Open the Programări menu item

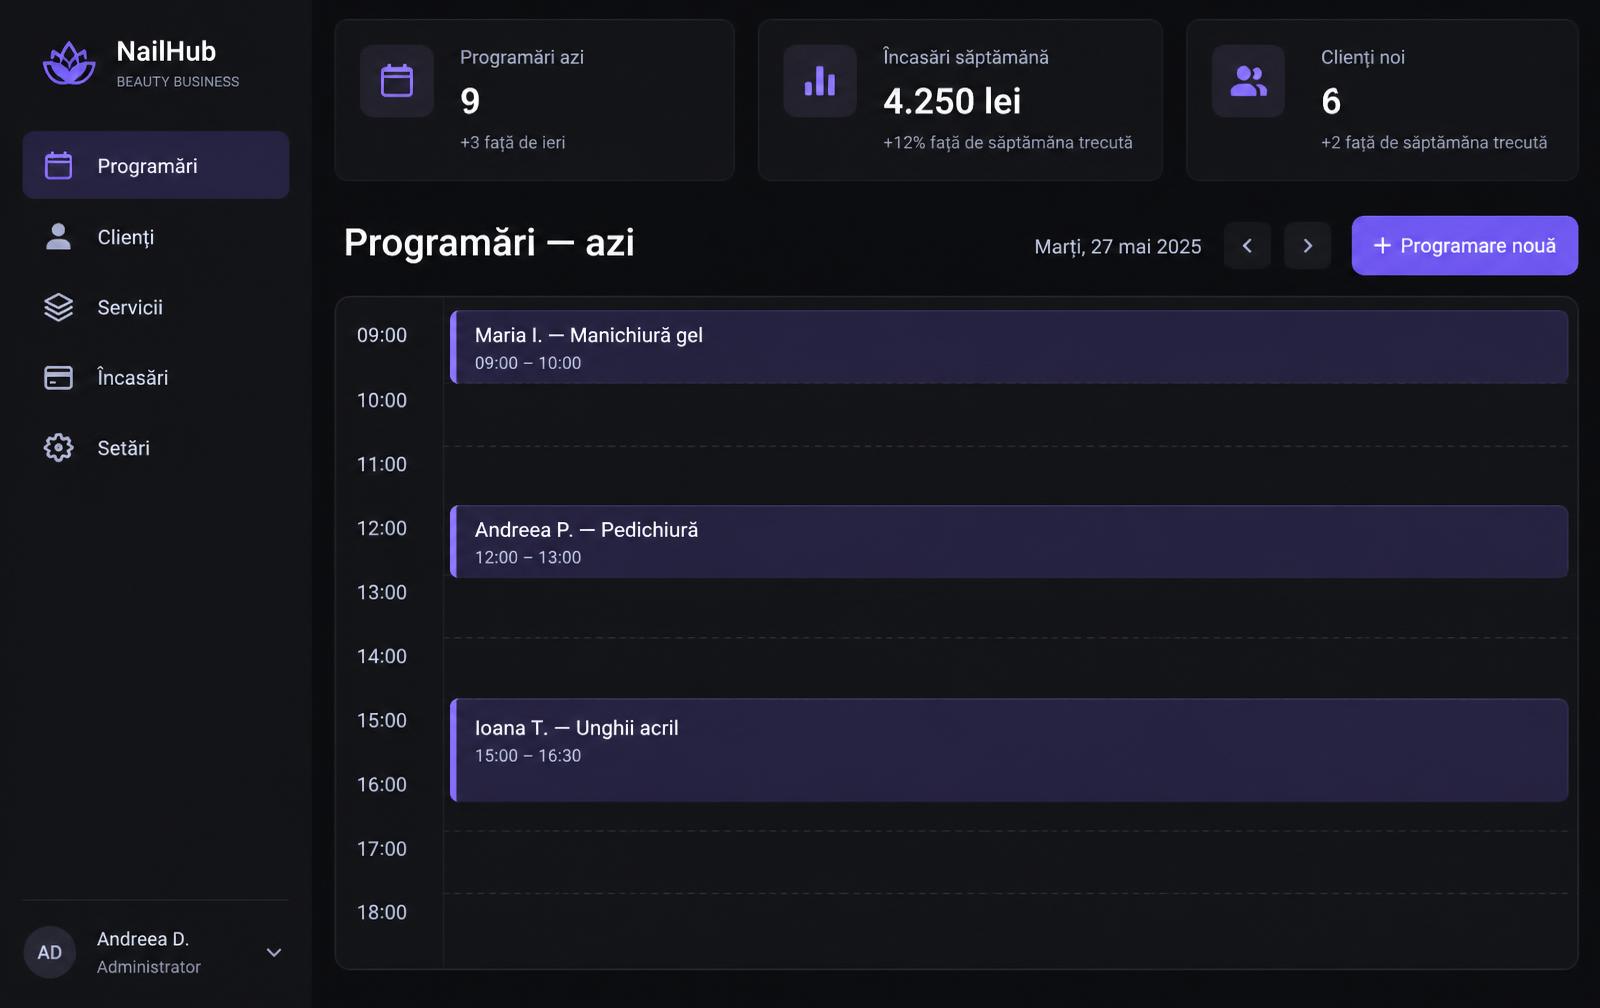(x=156, y=165)
